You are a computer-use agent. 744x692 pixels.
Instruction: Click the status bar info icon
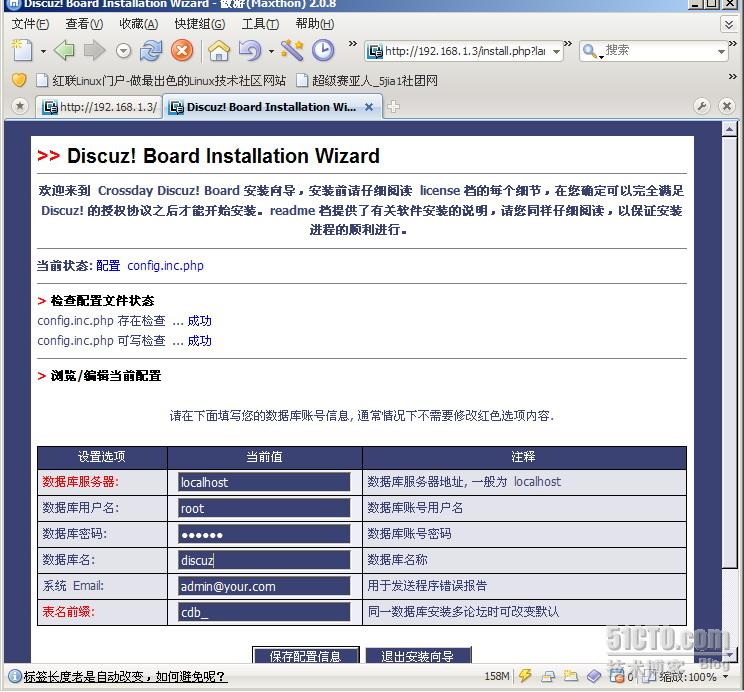[15, 676]
